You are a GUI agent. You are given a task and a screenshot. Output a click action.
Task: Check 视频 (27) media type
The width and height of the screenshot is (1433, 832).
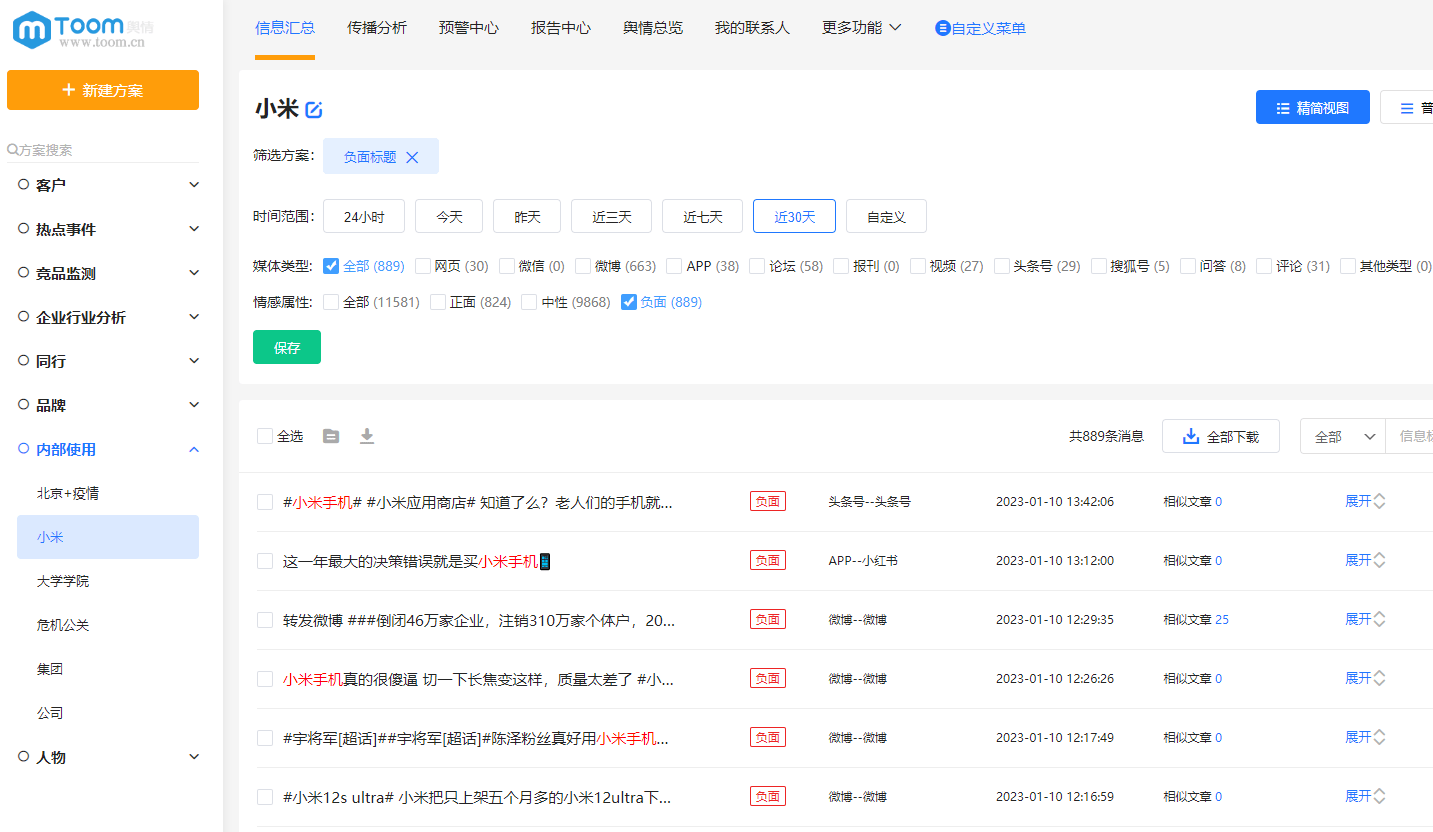click(x=918, y=266)
